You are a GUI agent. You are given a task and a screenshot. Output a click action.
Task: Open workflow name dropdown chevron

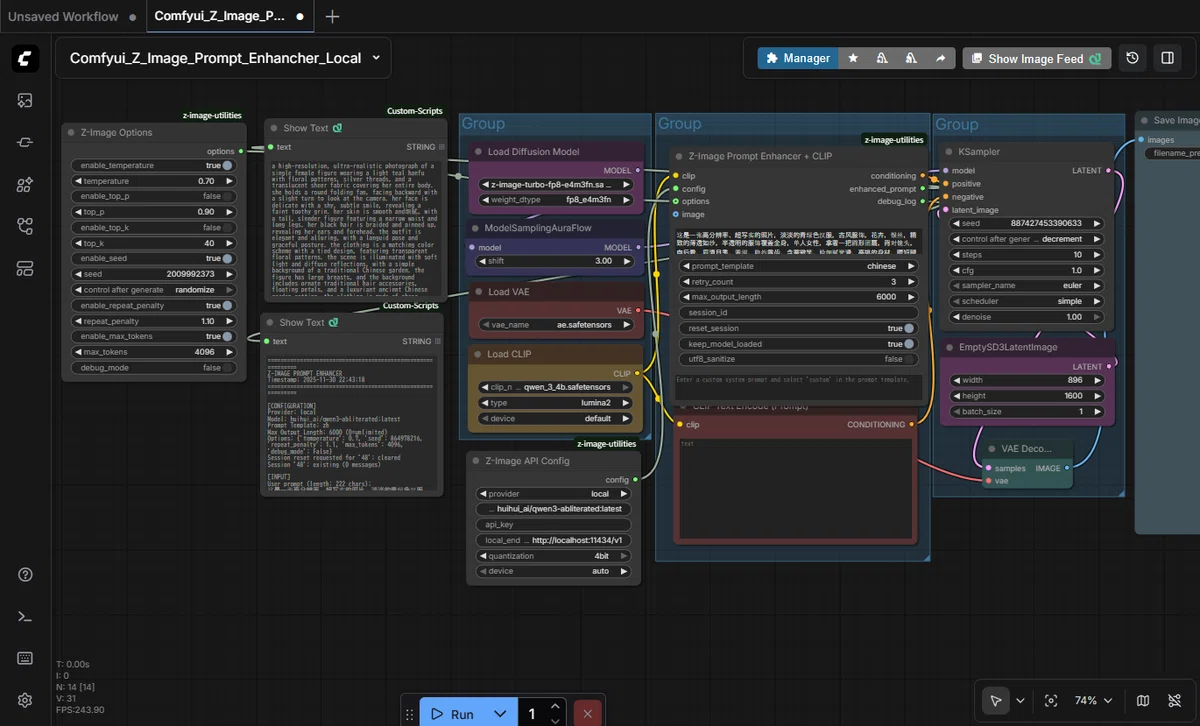click(376, 58)
